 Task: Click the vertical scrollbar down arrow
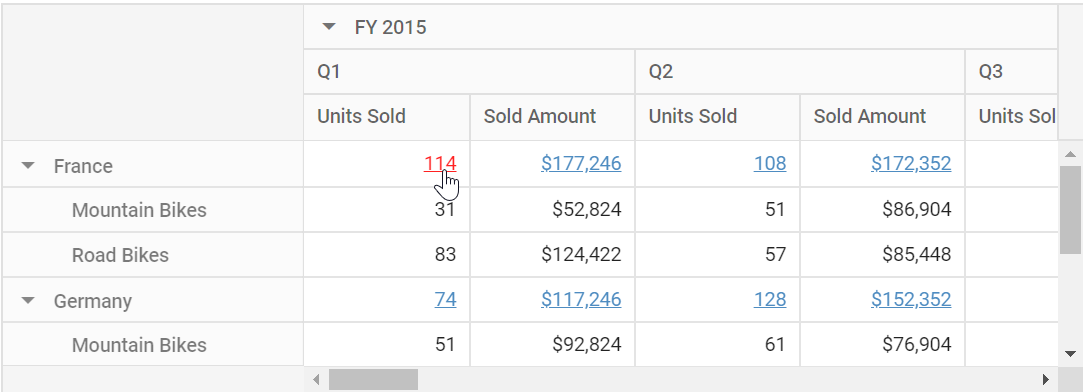(x=1071, y=354)
